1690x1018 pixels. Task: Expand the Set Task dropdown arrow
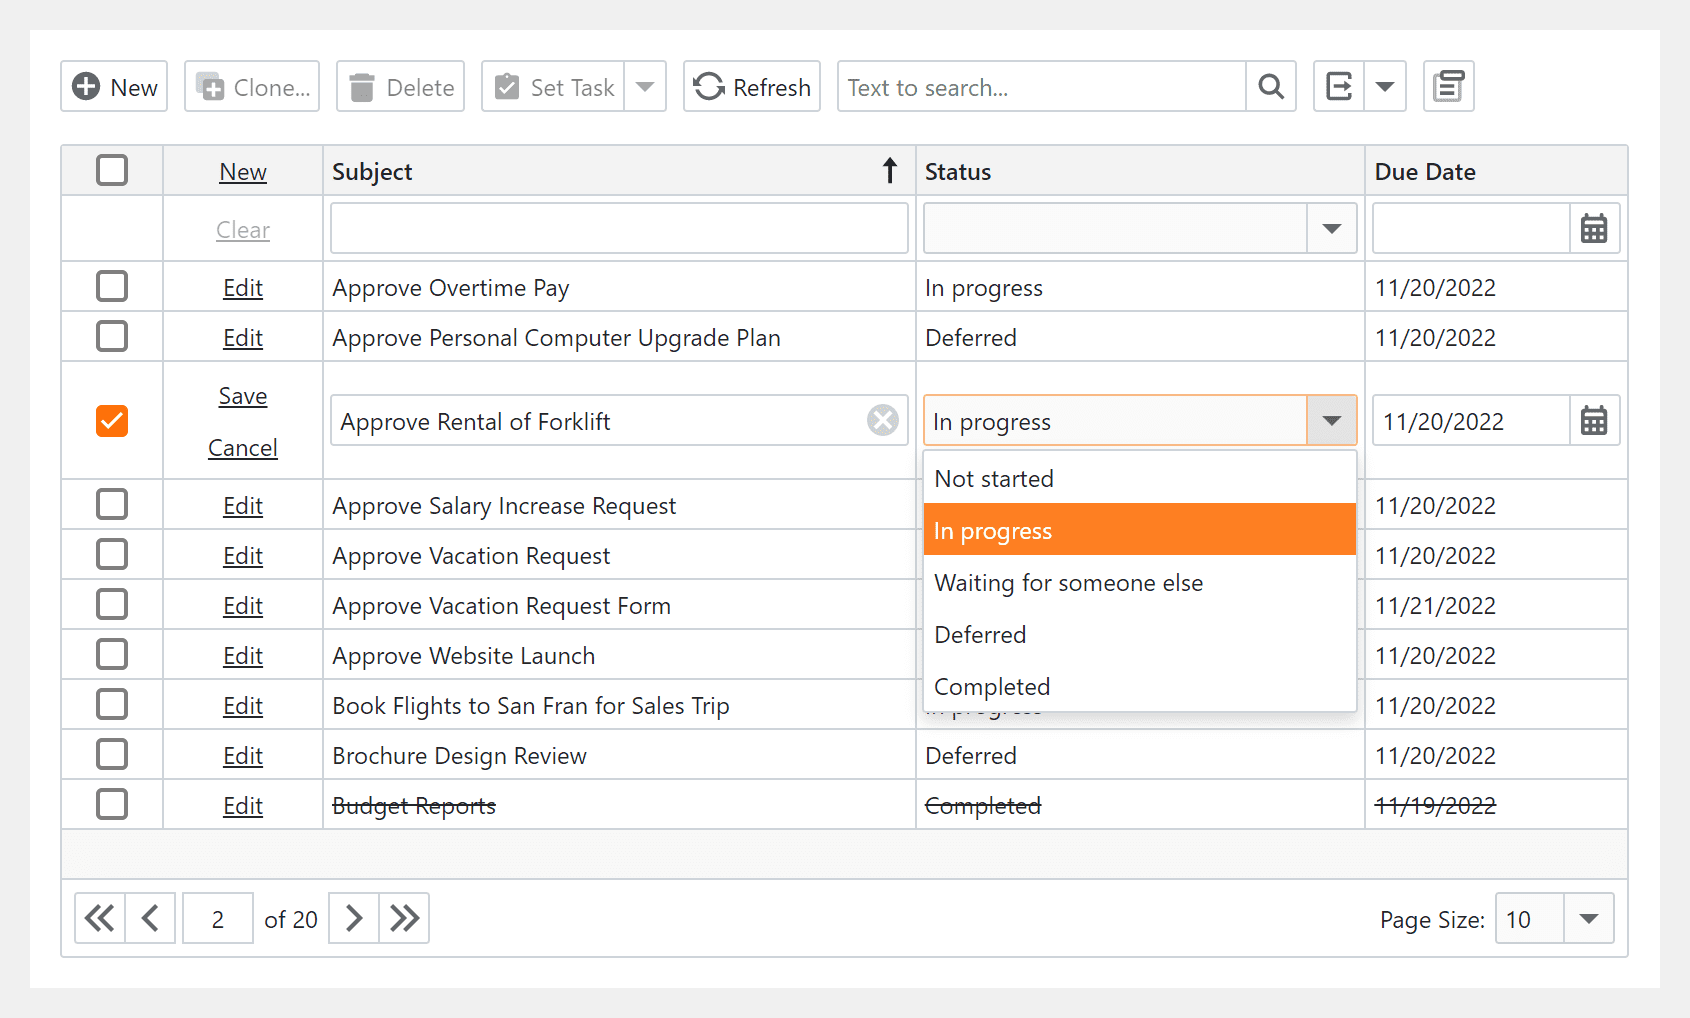tap(645, 86)
